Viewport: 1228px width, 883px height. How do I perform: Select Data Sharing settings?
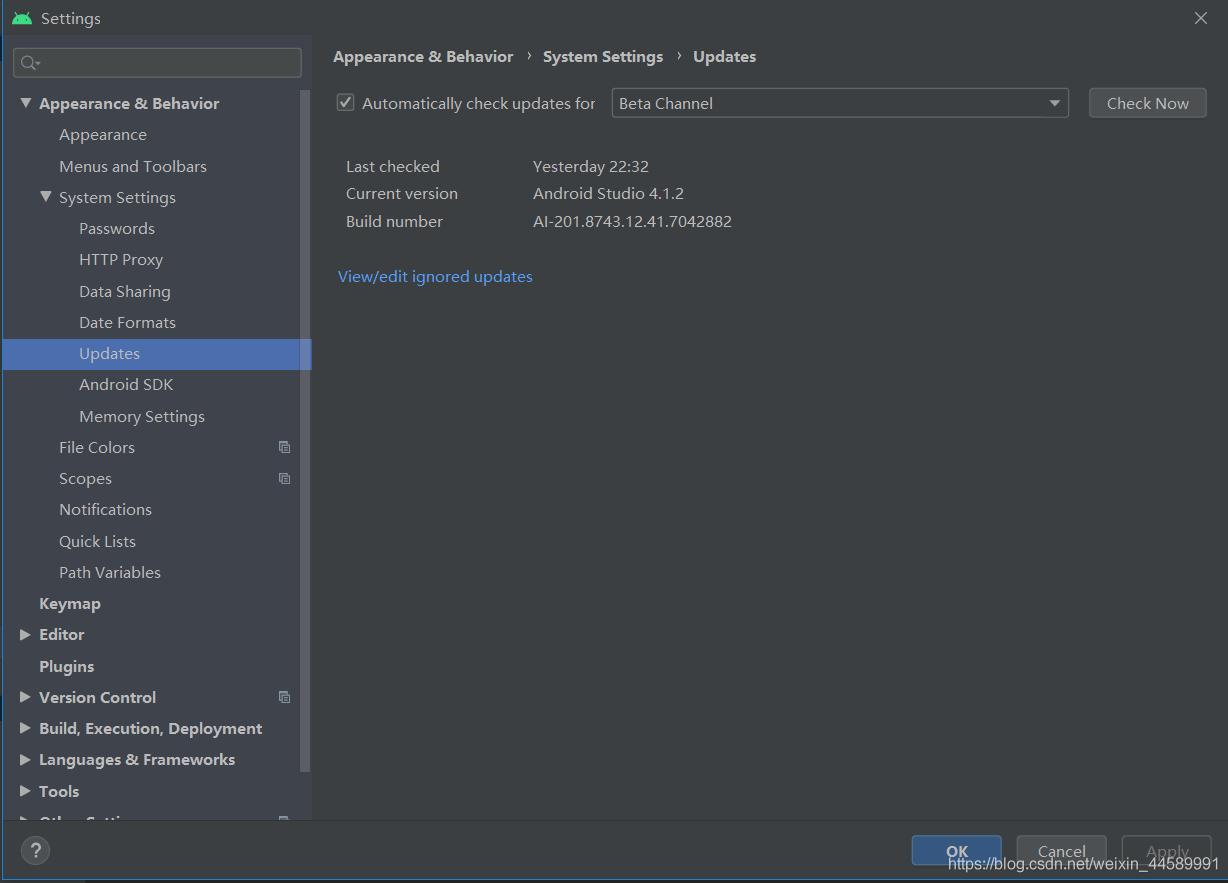(125, 291)
